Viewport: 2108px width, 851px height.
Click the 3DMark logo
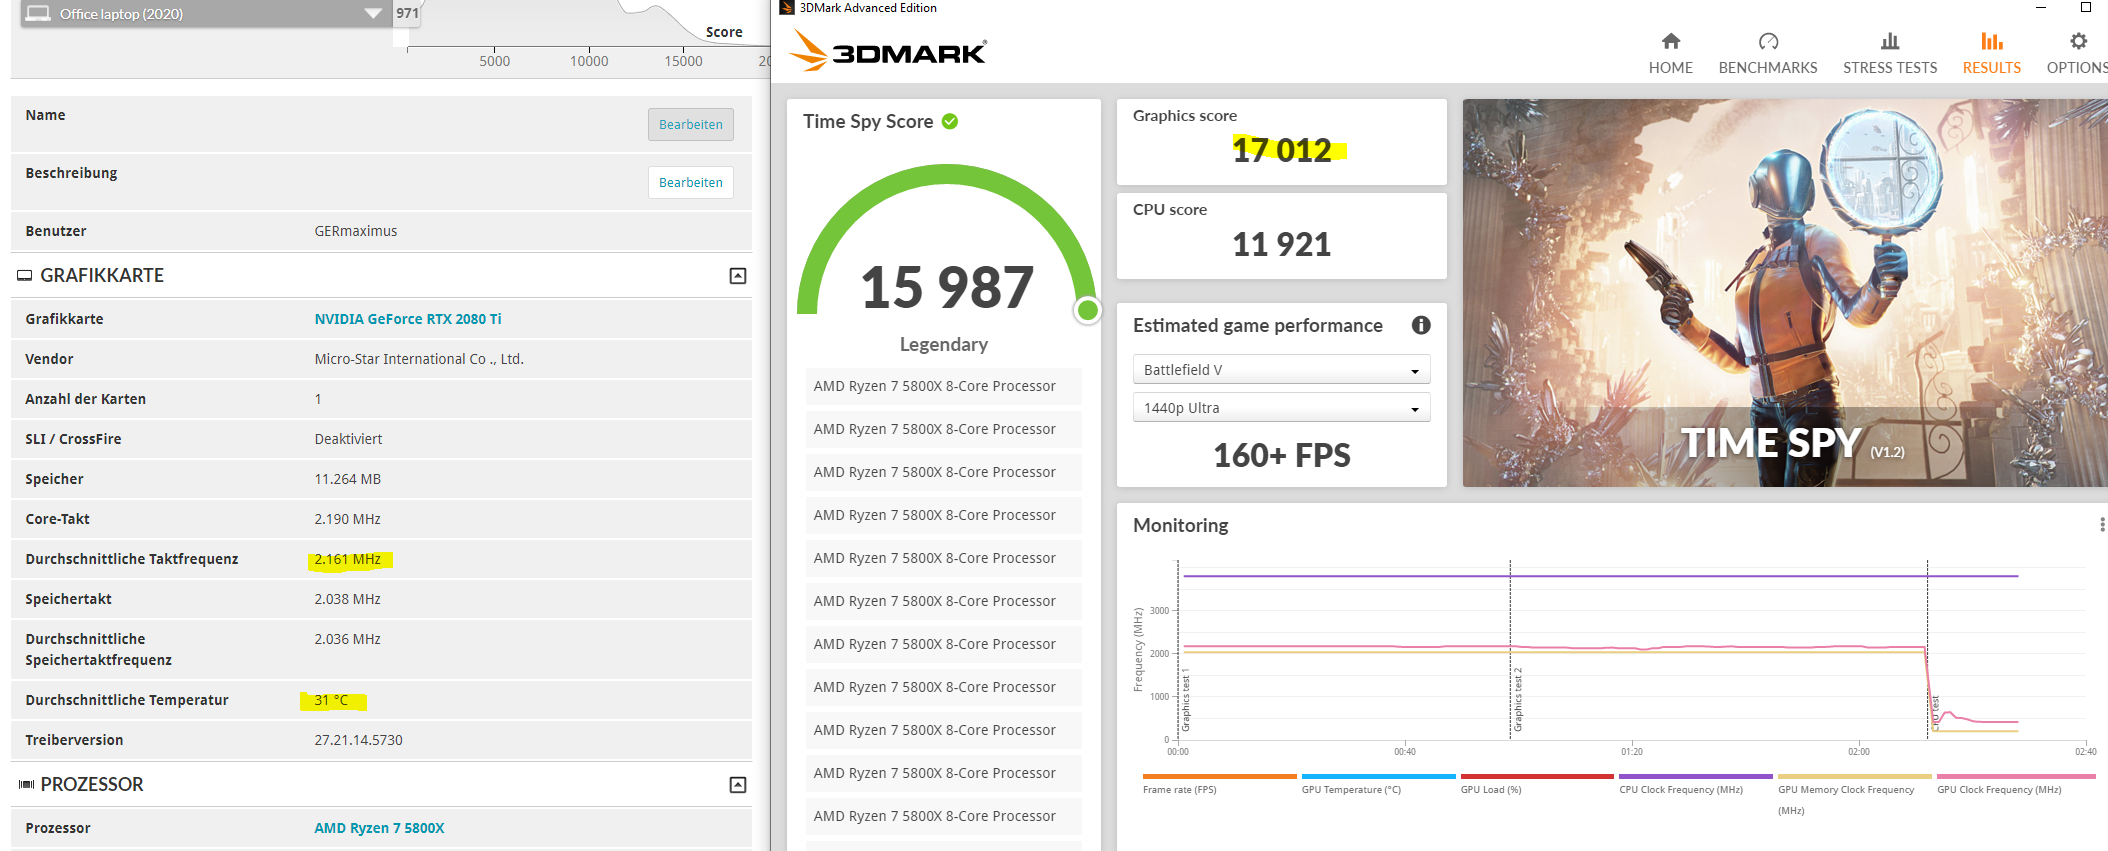coord(888,51)
